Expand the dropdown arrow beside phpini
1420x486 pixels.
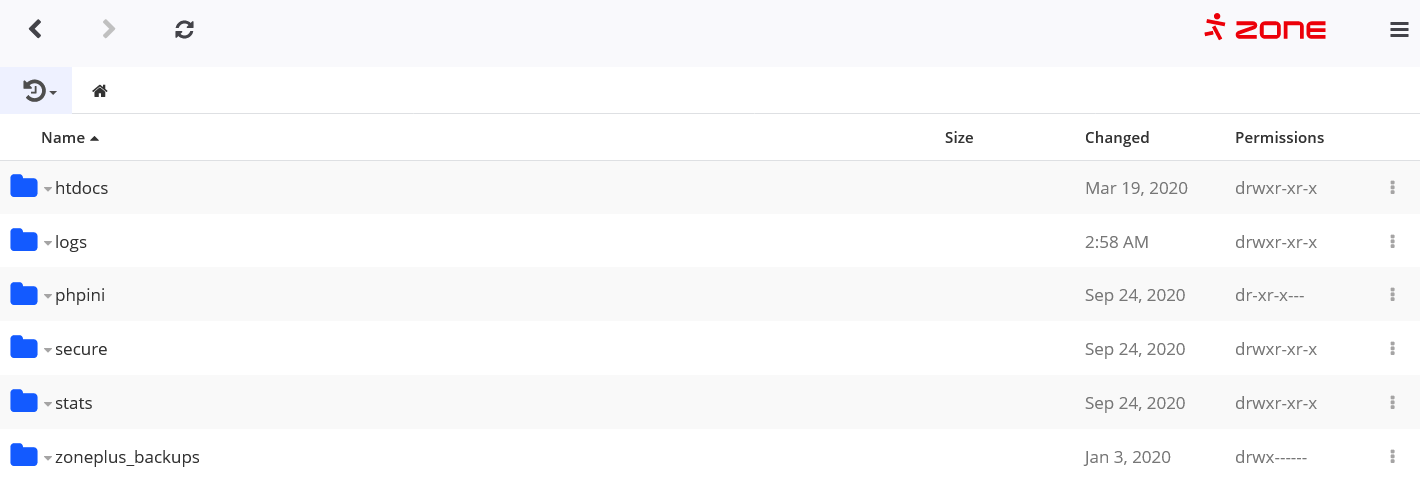point(47,297)
